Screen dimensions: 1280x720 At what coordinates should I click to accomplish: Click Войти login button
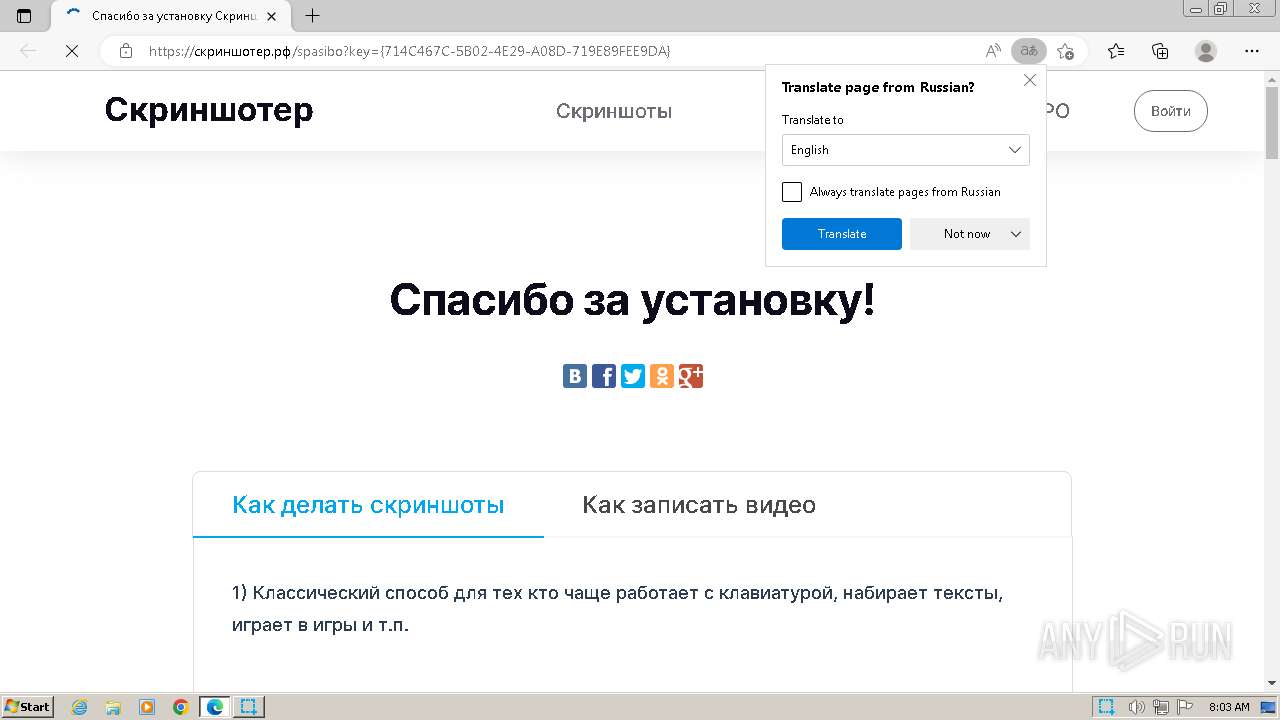click(x=1171, y=111)
